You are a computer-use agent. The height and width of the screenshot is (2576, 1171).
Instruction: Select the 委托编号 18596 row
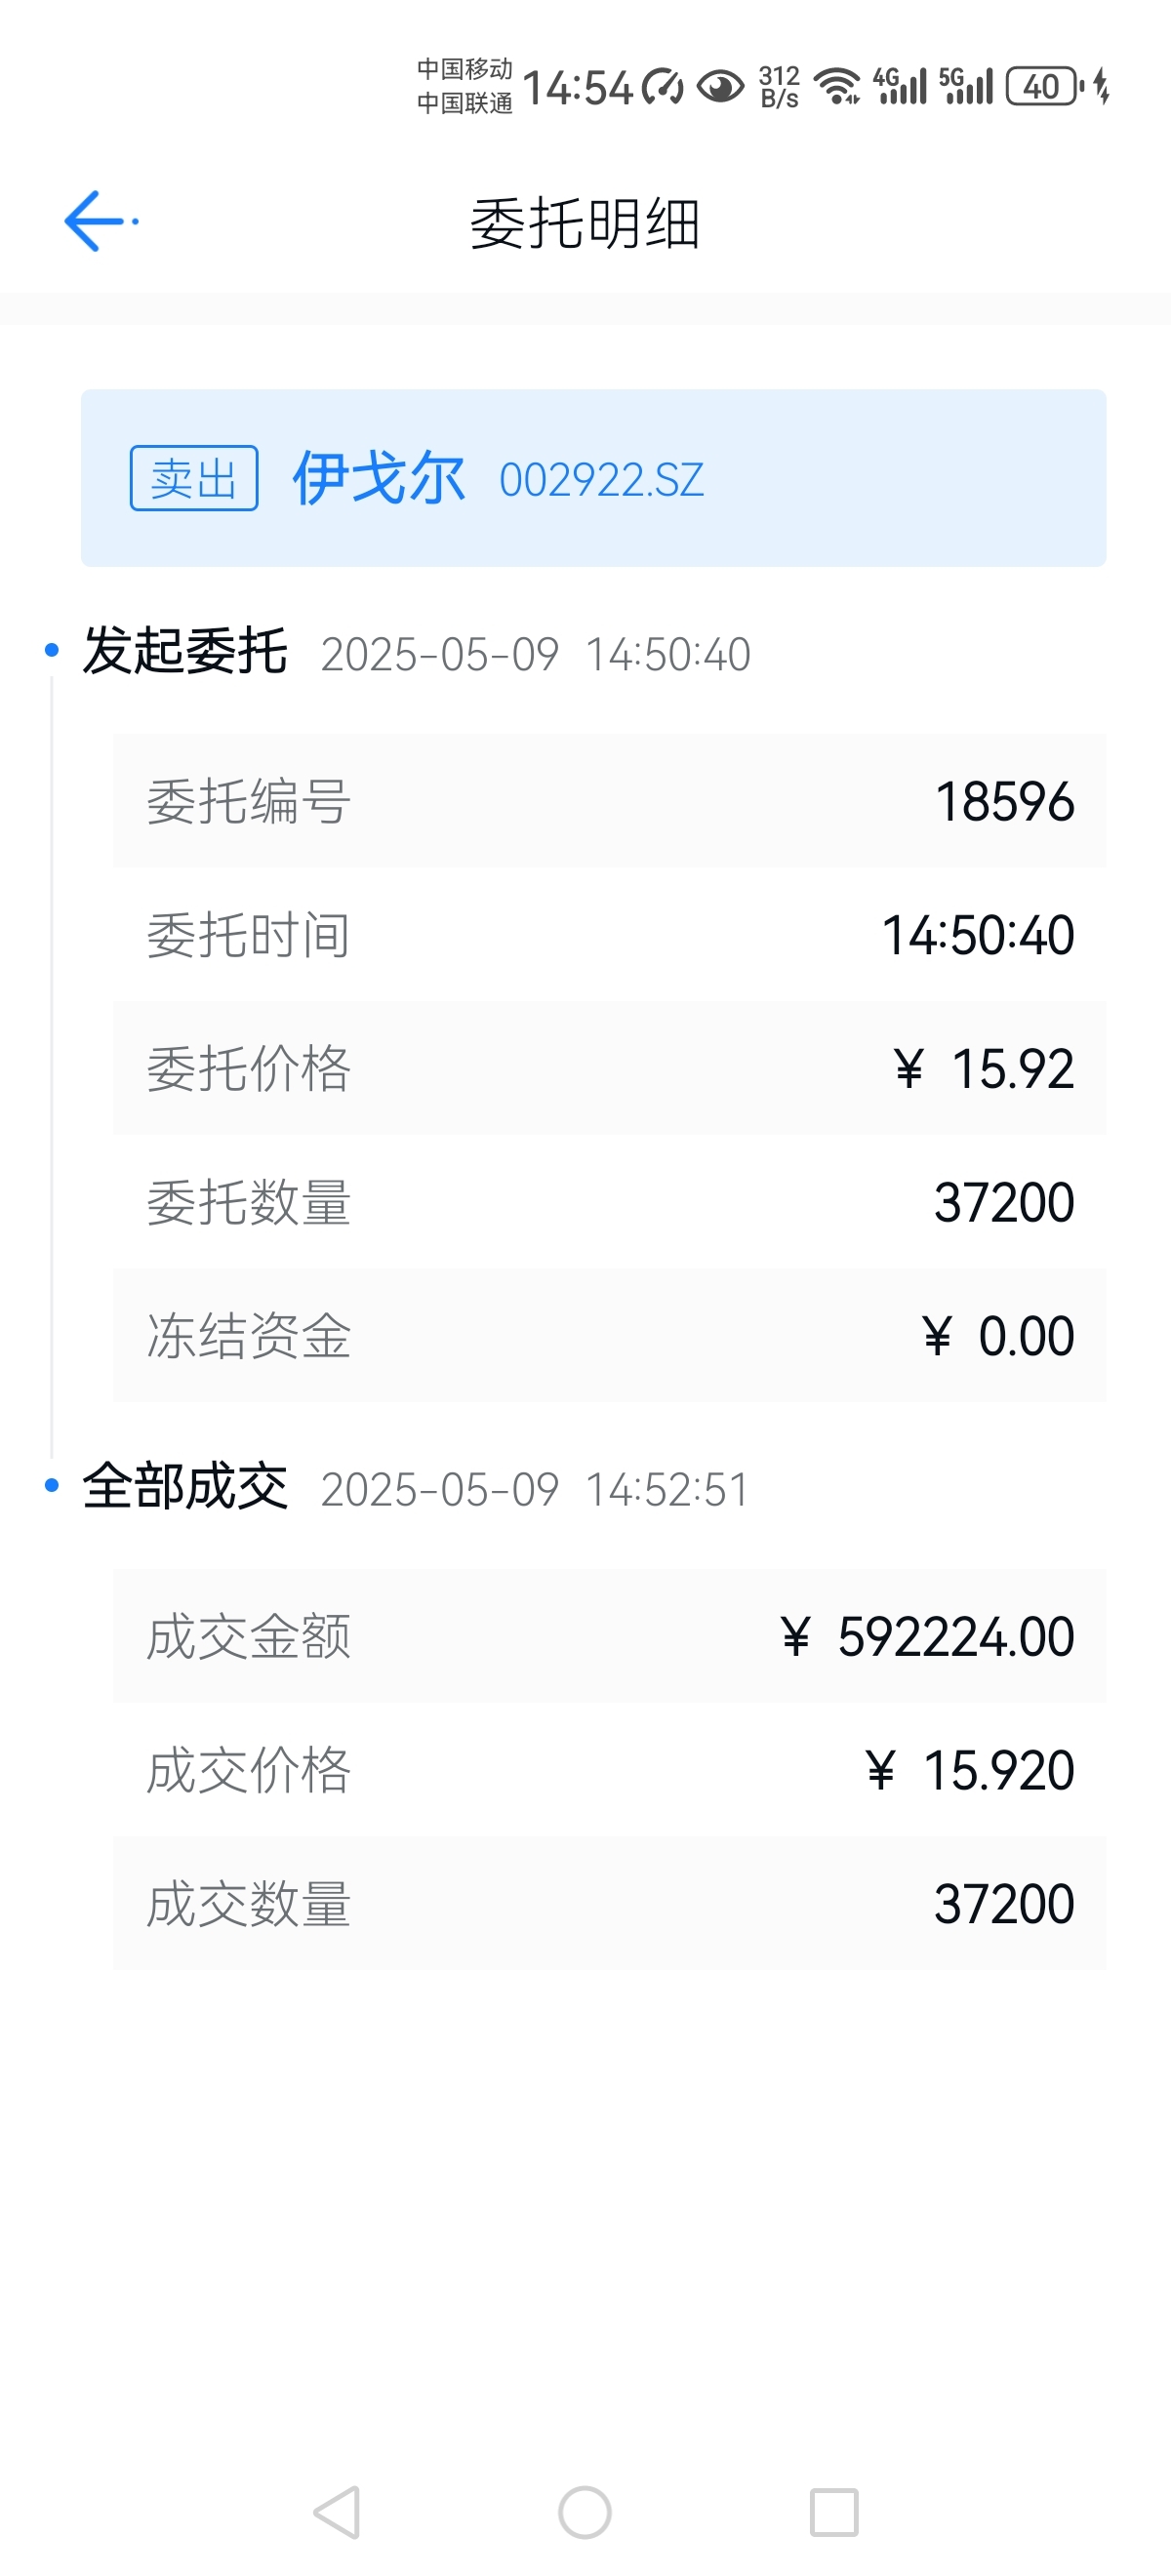(609, 801)
